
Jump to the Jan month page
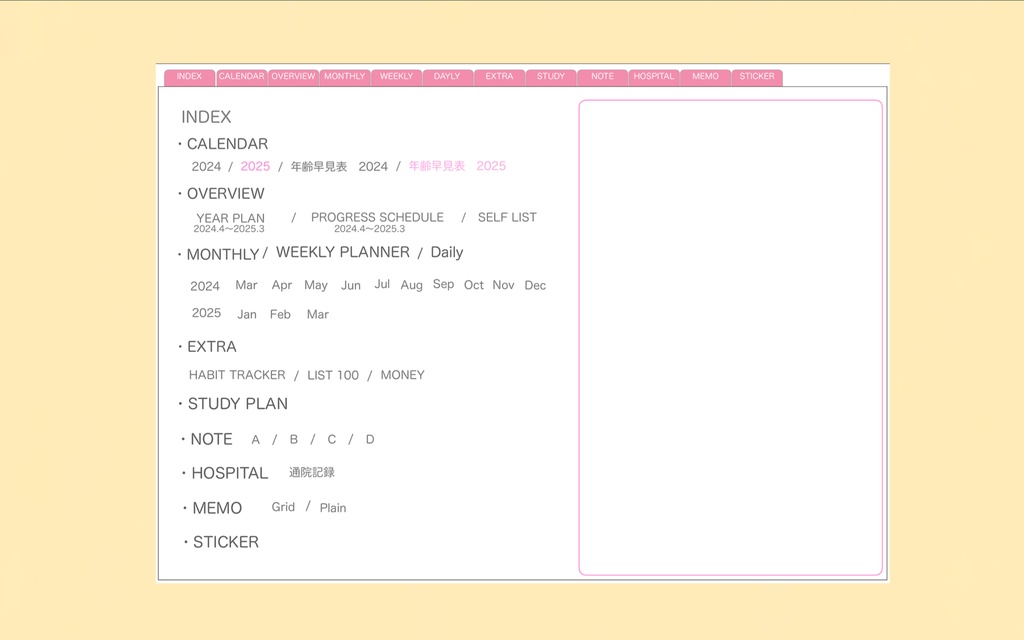pyautogui.click(x=246, y=315)
